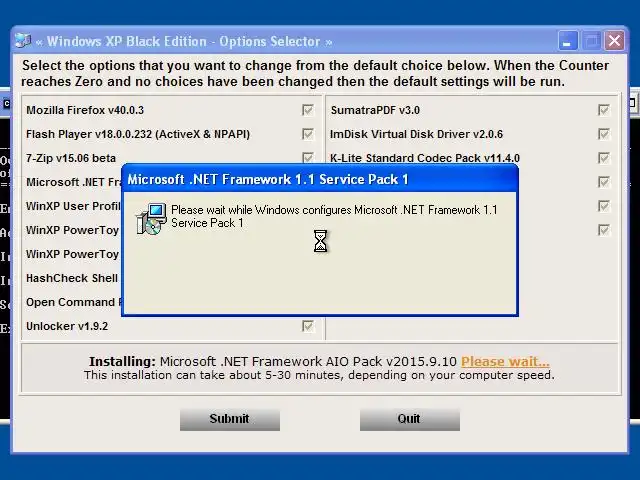Toggle the Unlocker v1.9.2 checkbox
This screenshot has width=640, height=480.
tap(308, 326)
